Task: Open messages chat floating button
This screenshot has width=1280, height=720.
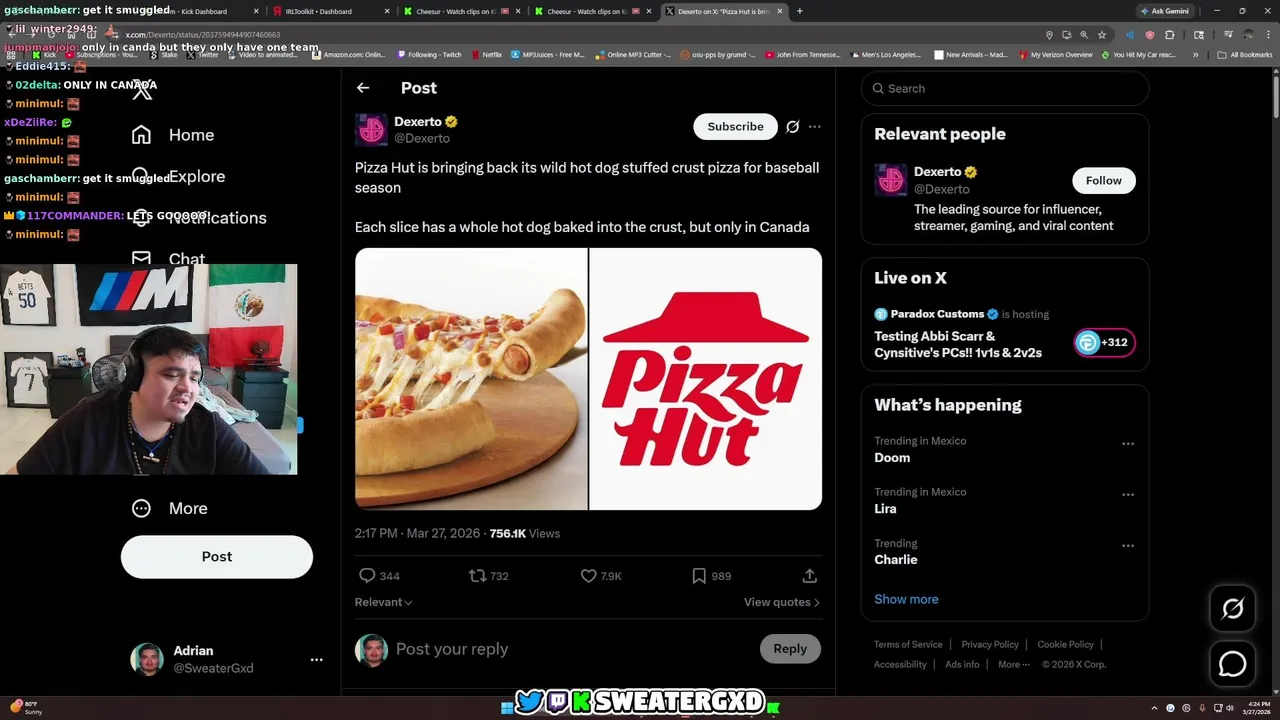Action: click(x=1232, y=663)
